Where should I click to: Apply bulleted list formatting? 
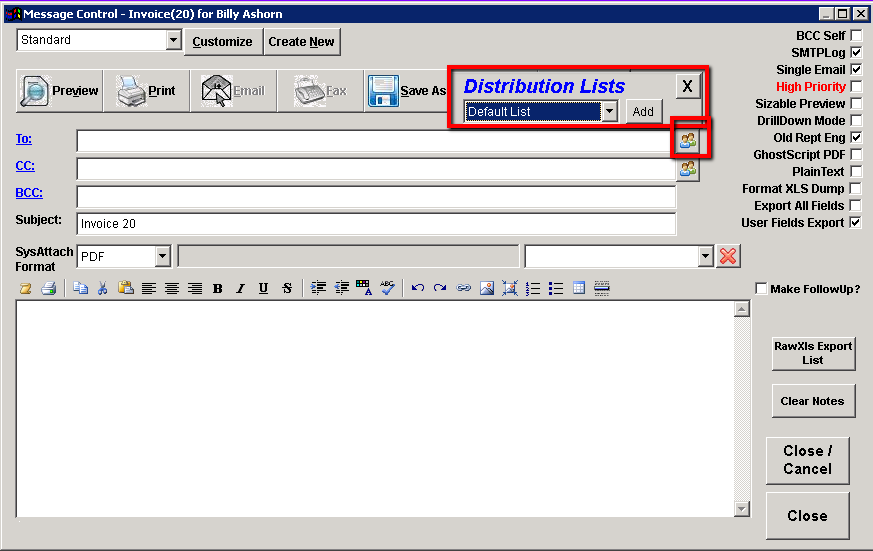click(556, 288)
